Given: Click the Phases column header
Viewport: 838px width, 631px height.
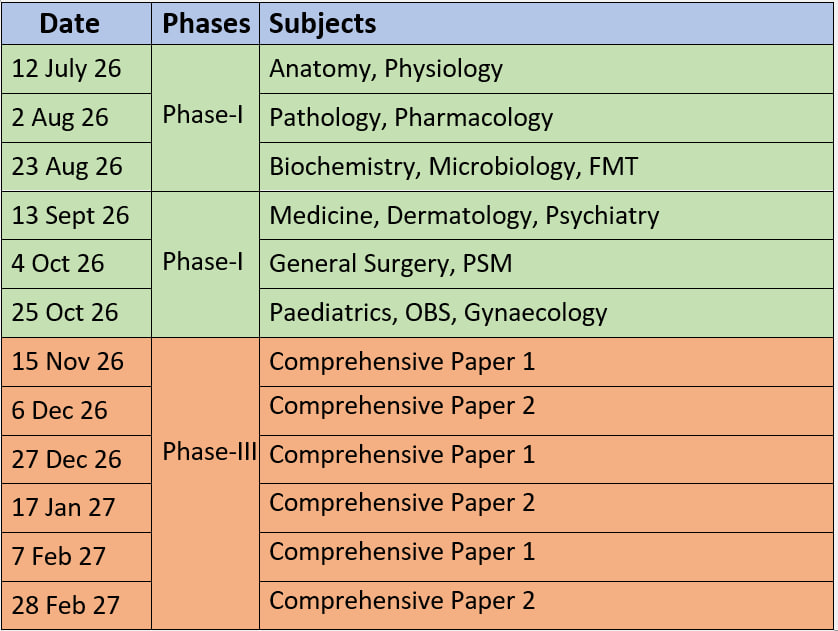Looking at the screenshot, I should click(x=206, y=24).
